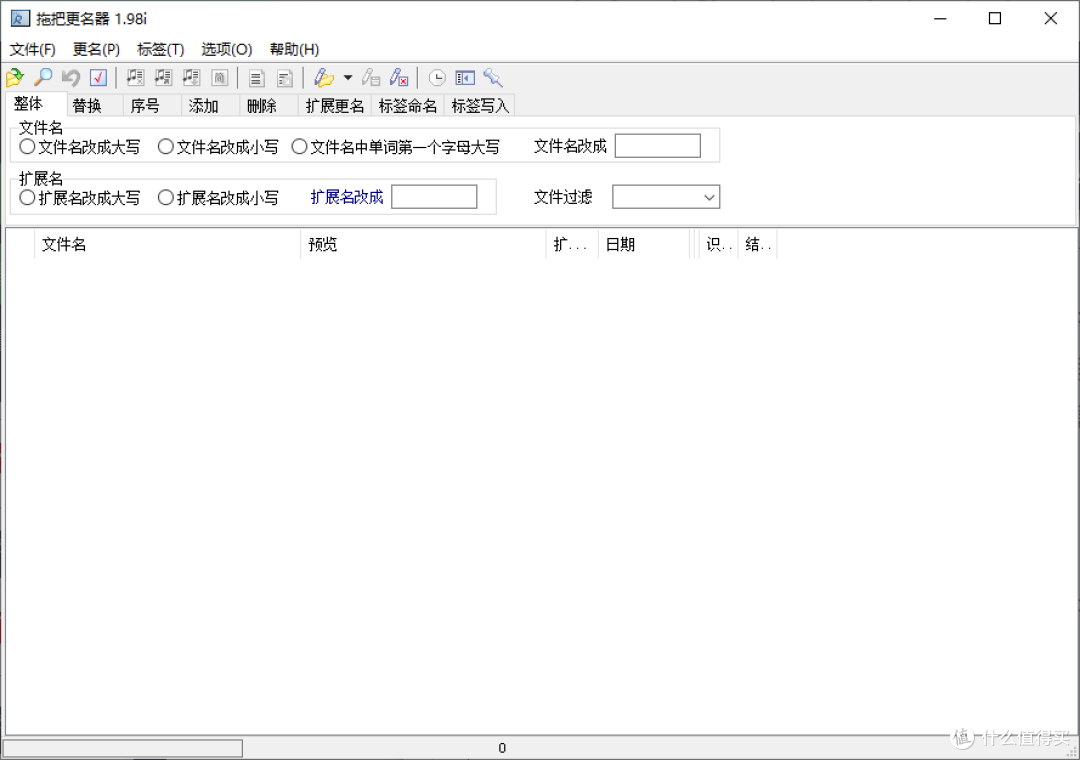Click the pushpin always-on-top icon
Image resolution: width=1080 pixels, height=760 pixels.
(492, 77)
